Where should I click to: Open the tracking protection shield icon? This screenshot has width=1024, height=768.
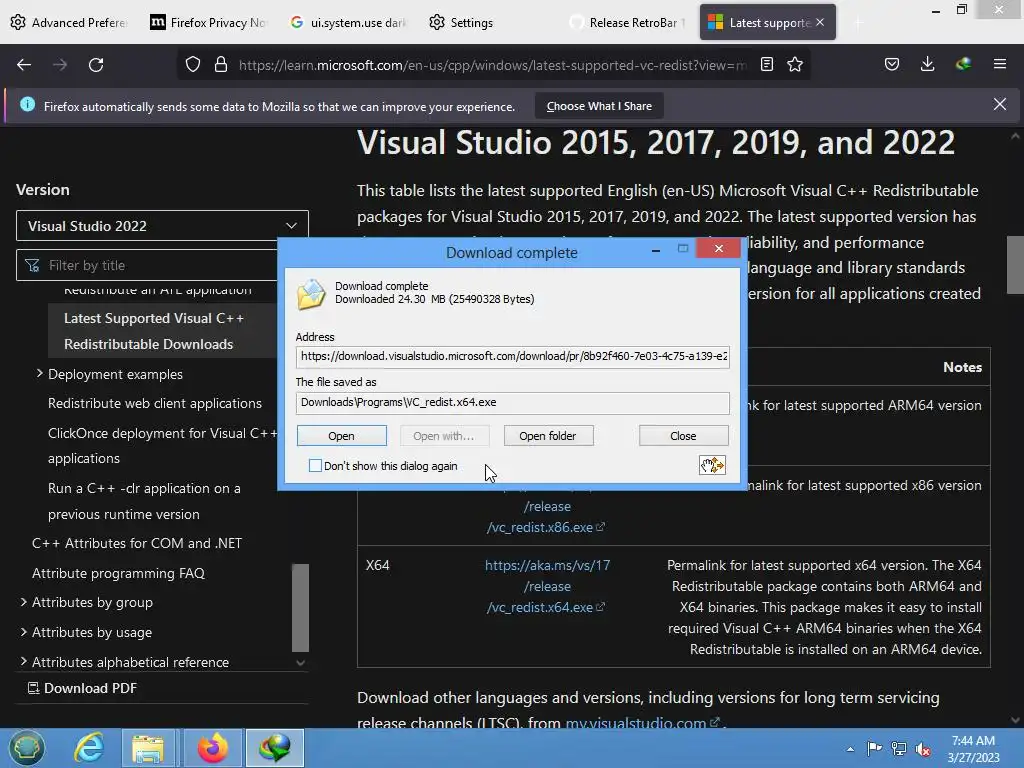[x=193, y=65]
